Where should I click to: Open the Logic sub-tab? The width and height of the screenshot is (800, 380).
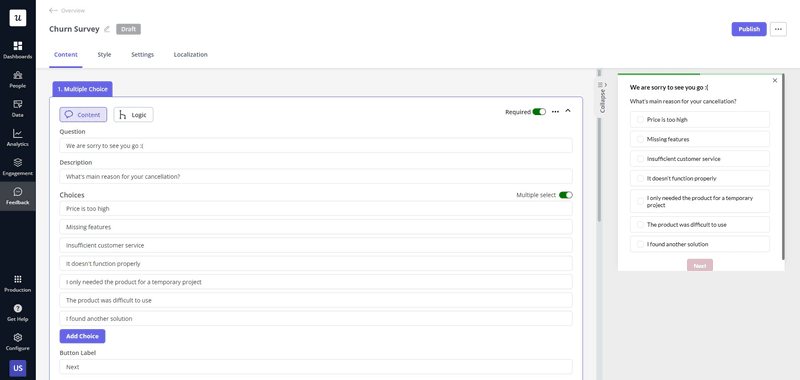click(x=133, y=115)
